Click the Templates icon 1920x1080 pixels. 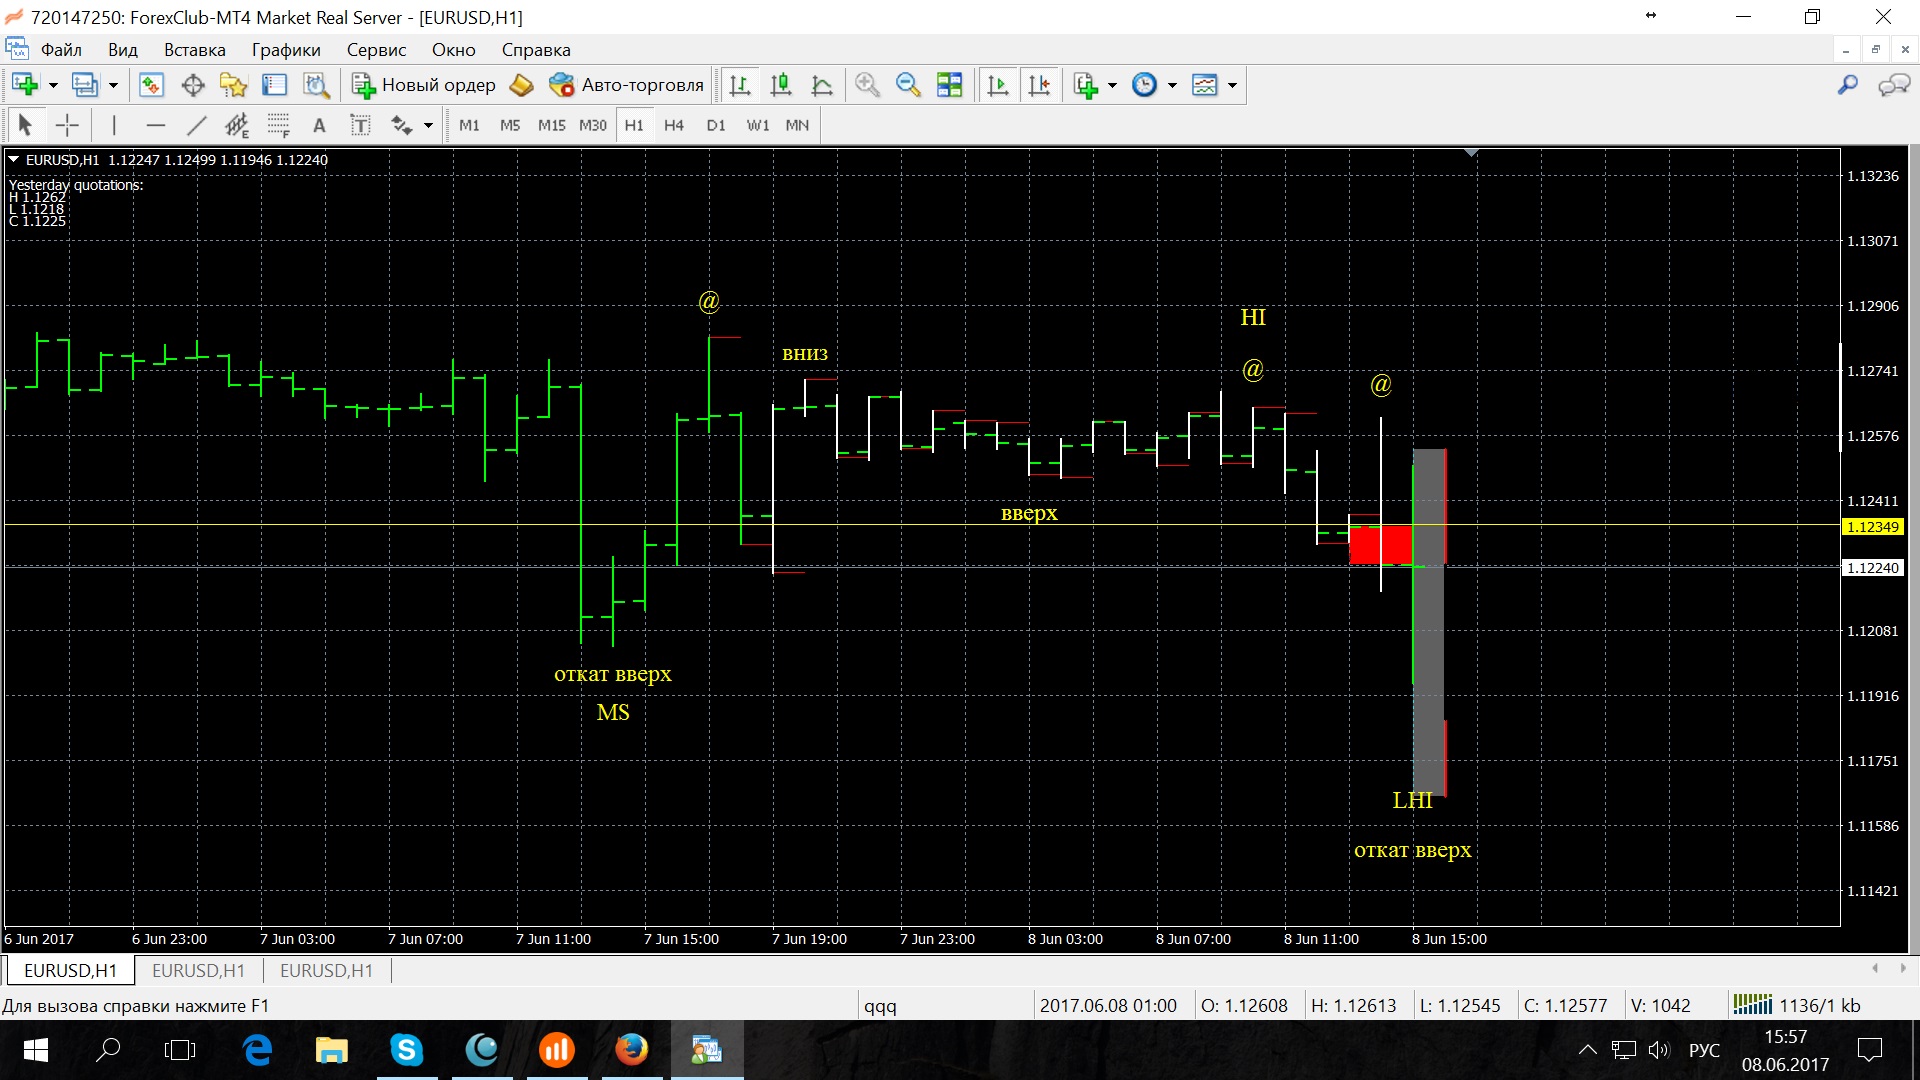1205,85
